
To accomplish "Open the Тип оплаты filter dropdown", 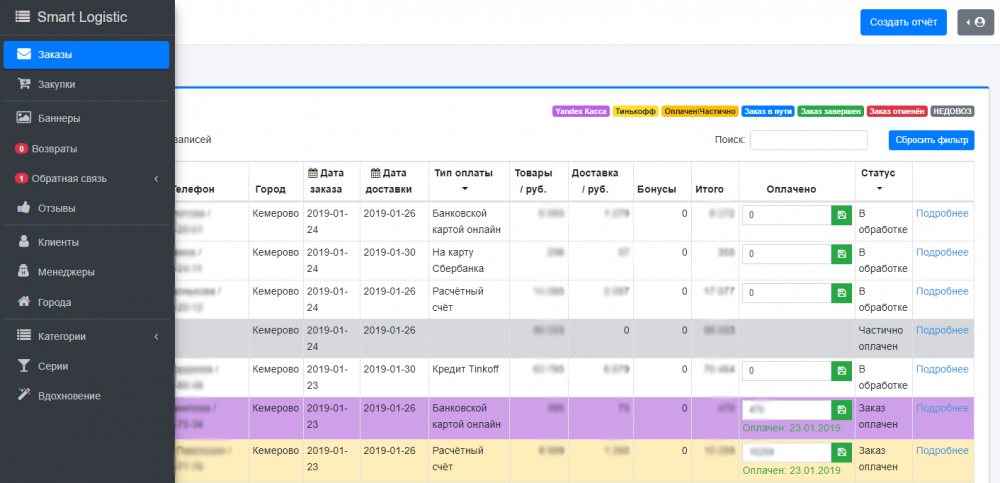I will 464,188.
